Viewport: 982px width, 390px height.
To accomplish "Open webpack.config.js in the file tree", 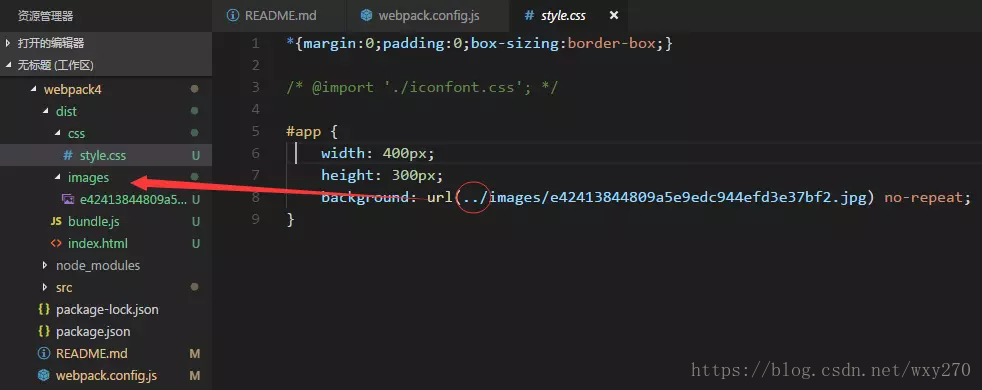I will [x=106, y=376].
